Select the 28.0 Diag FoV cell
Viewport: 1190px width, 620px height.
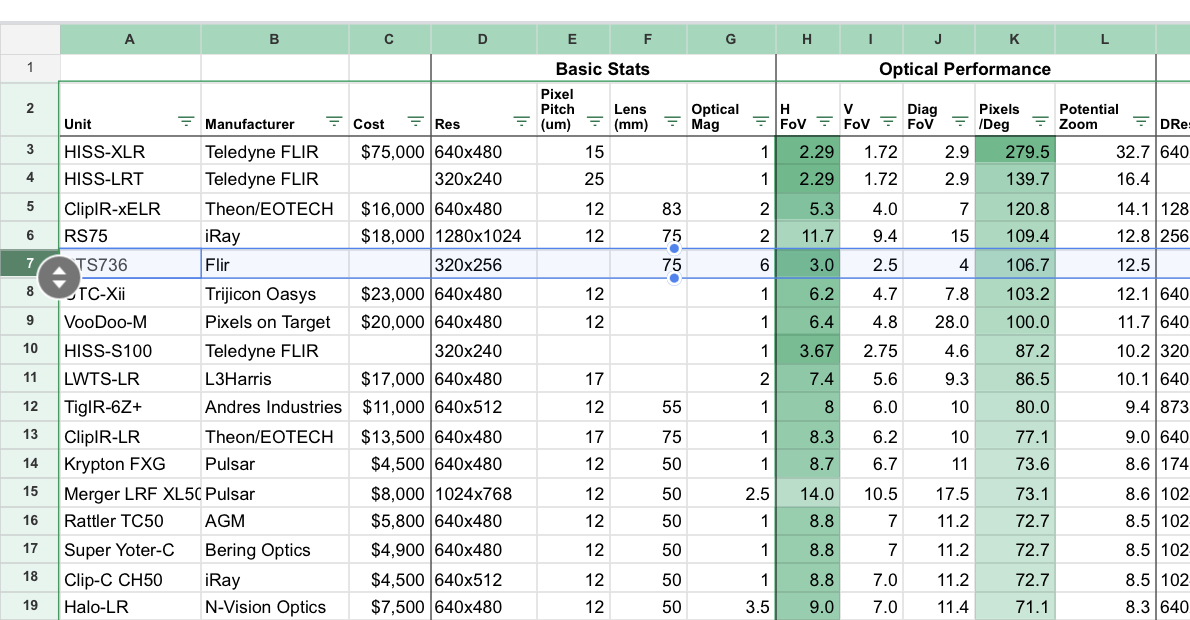(x=938, y=323)
